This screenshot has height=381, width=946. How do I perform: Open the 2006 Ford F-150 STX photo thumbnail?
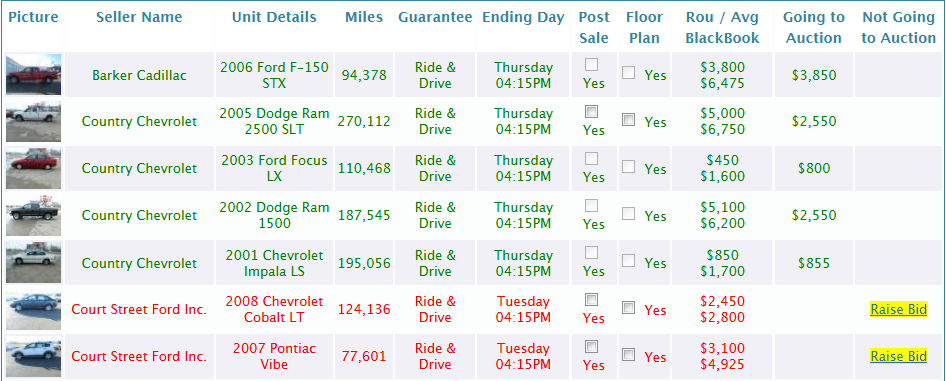(34, 75)
